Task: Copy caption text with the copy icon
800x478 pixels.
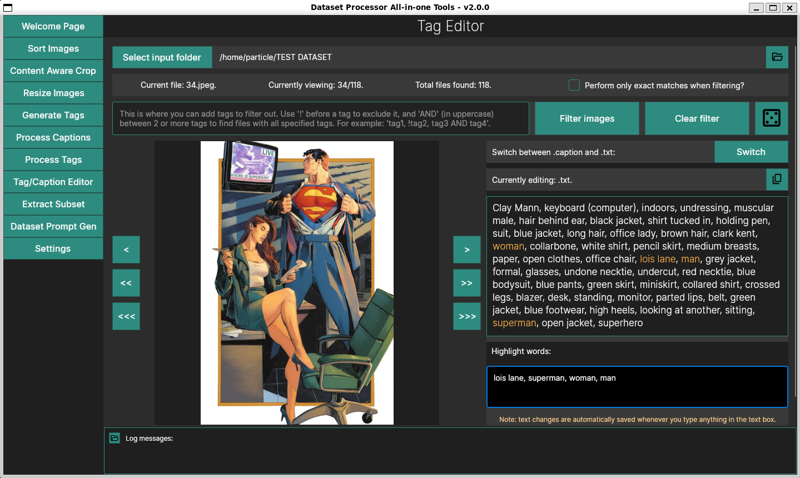Action: pyautogui.click(x=777, y=180)
